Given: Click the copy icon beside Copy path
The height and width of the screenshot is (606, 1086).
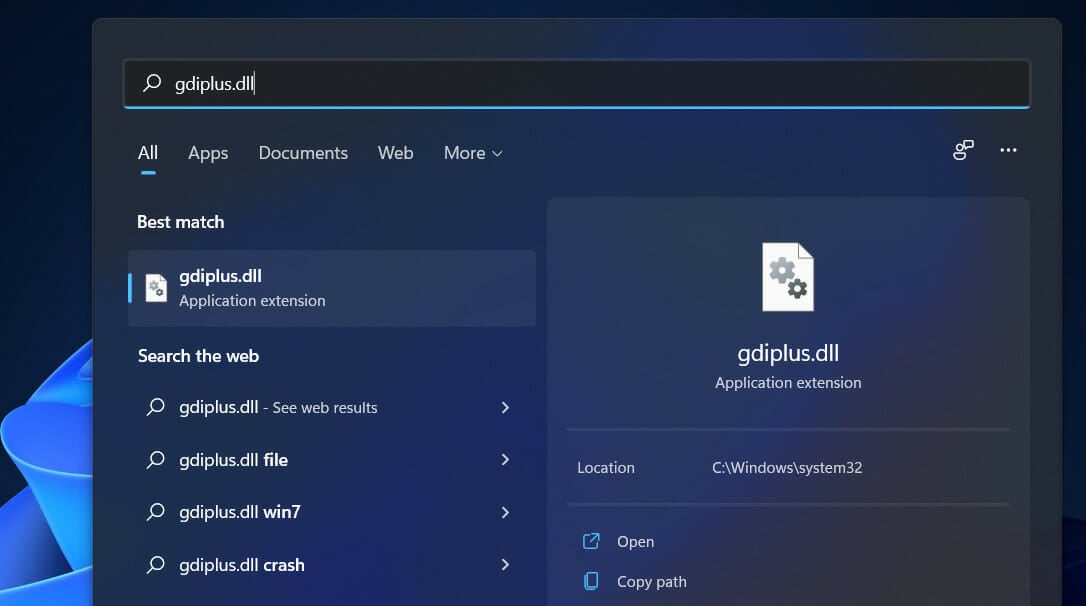Looking at the screenshot, I should point(592,581).
